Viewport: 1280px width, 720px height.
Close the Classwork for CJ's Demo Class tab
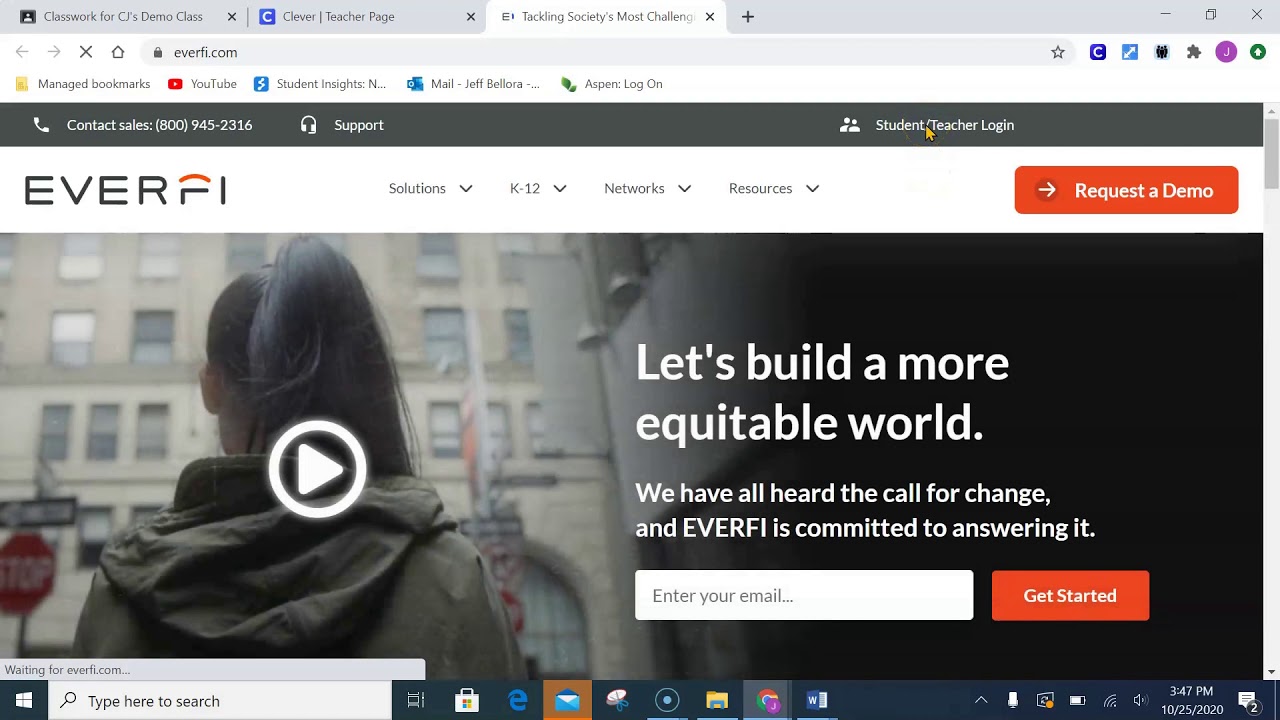point(232,16)
